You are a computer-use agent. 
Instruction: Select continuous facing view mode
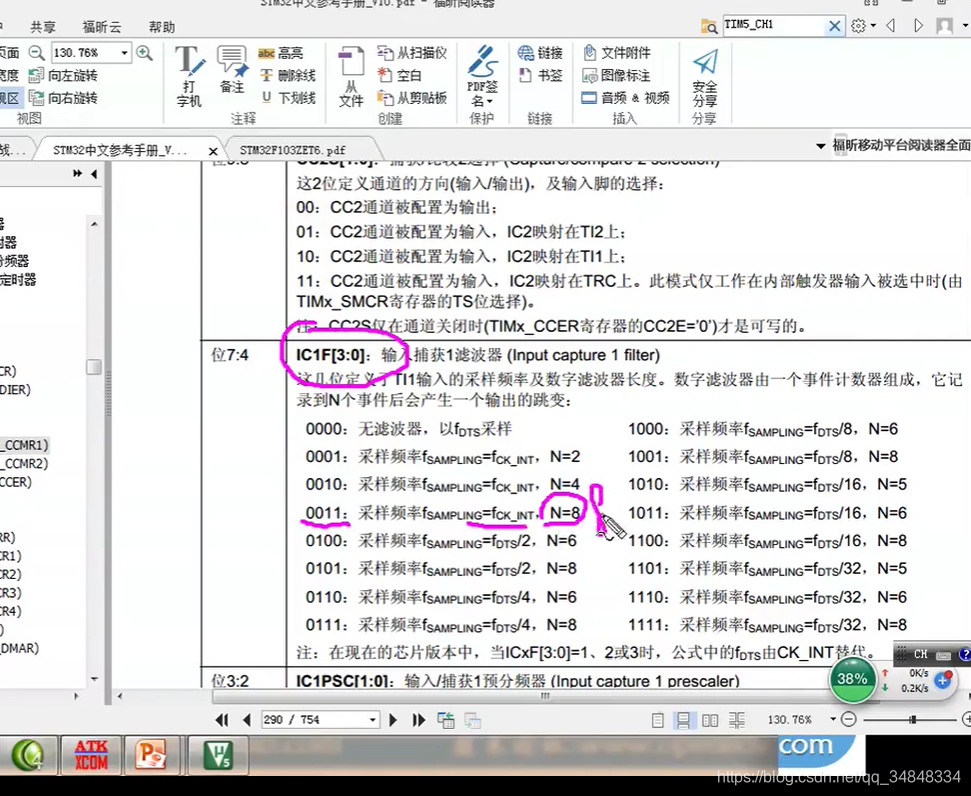[x=737, y=720]
